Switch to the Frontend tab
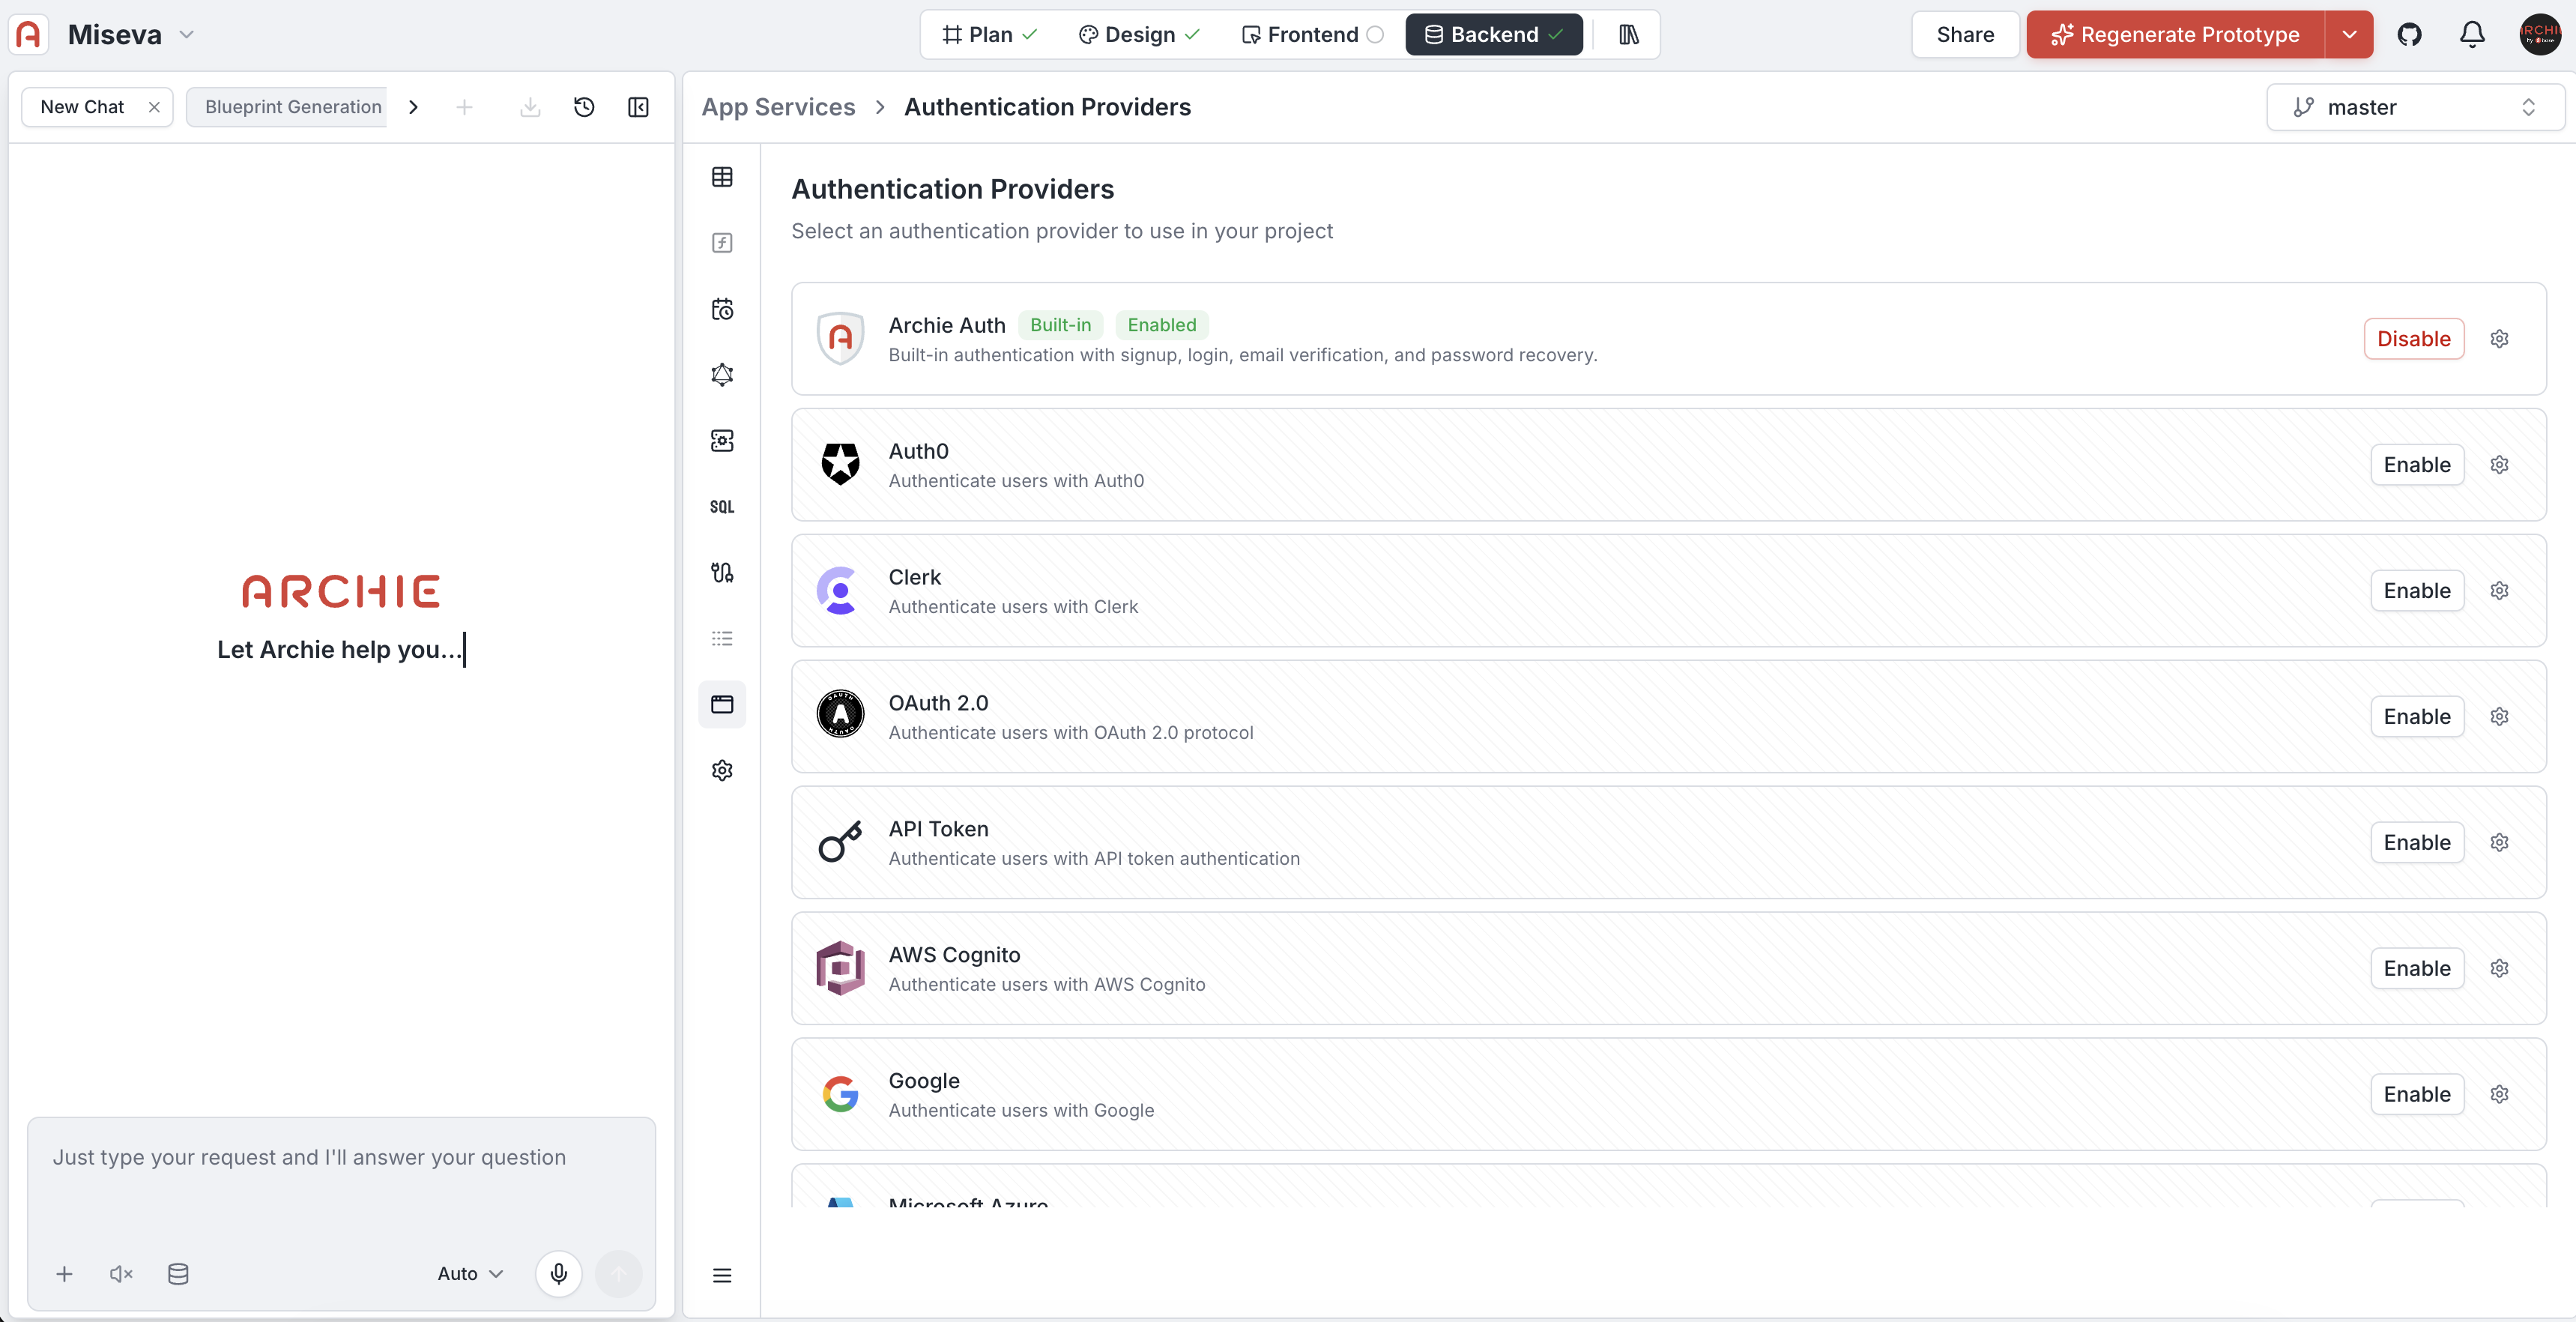The height and width of the screenshot is (1322, 2576). click(x=1312, y=34)
